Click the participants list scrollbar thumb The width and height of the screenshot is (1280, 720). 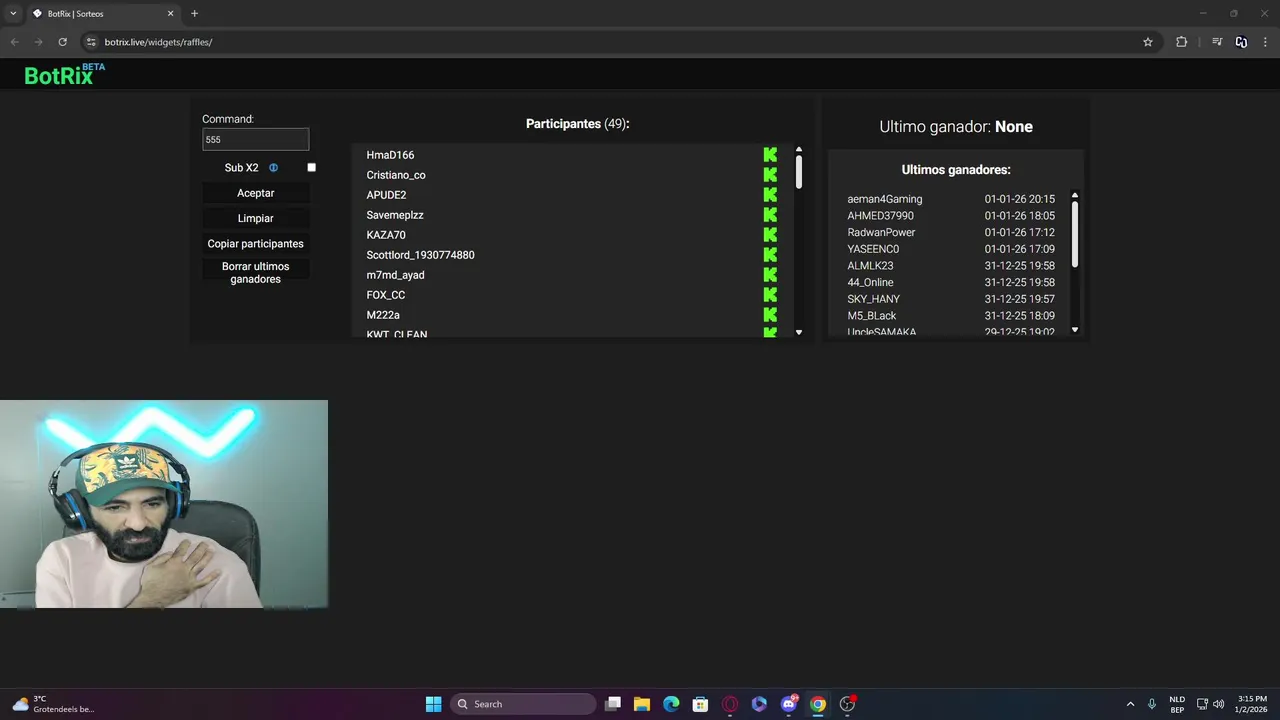pyautogui.click(x=799, y=172)
